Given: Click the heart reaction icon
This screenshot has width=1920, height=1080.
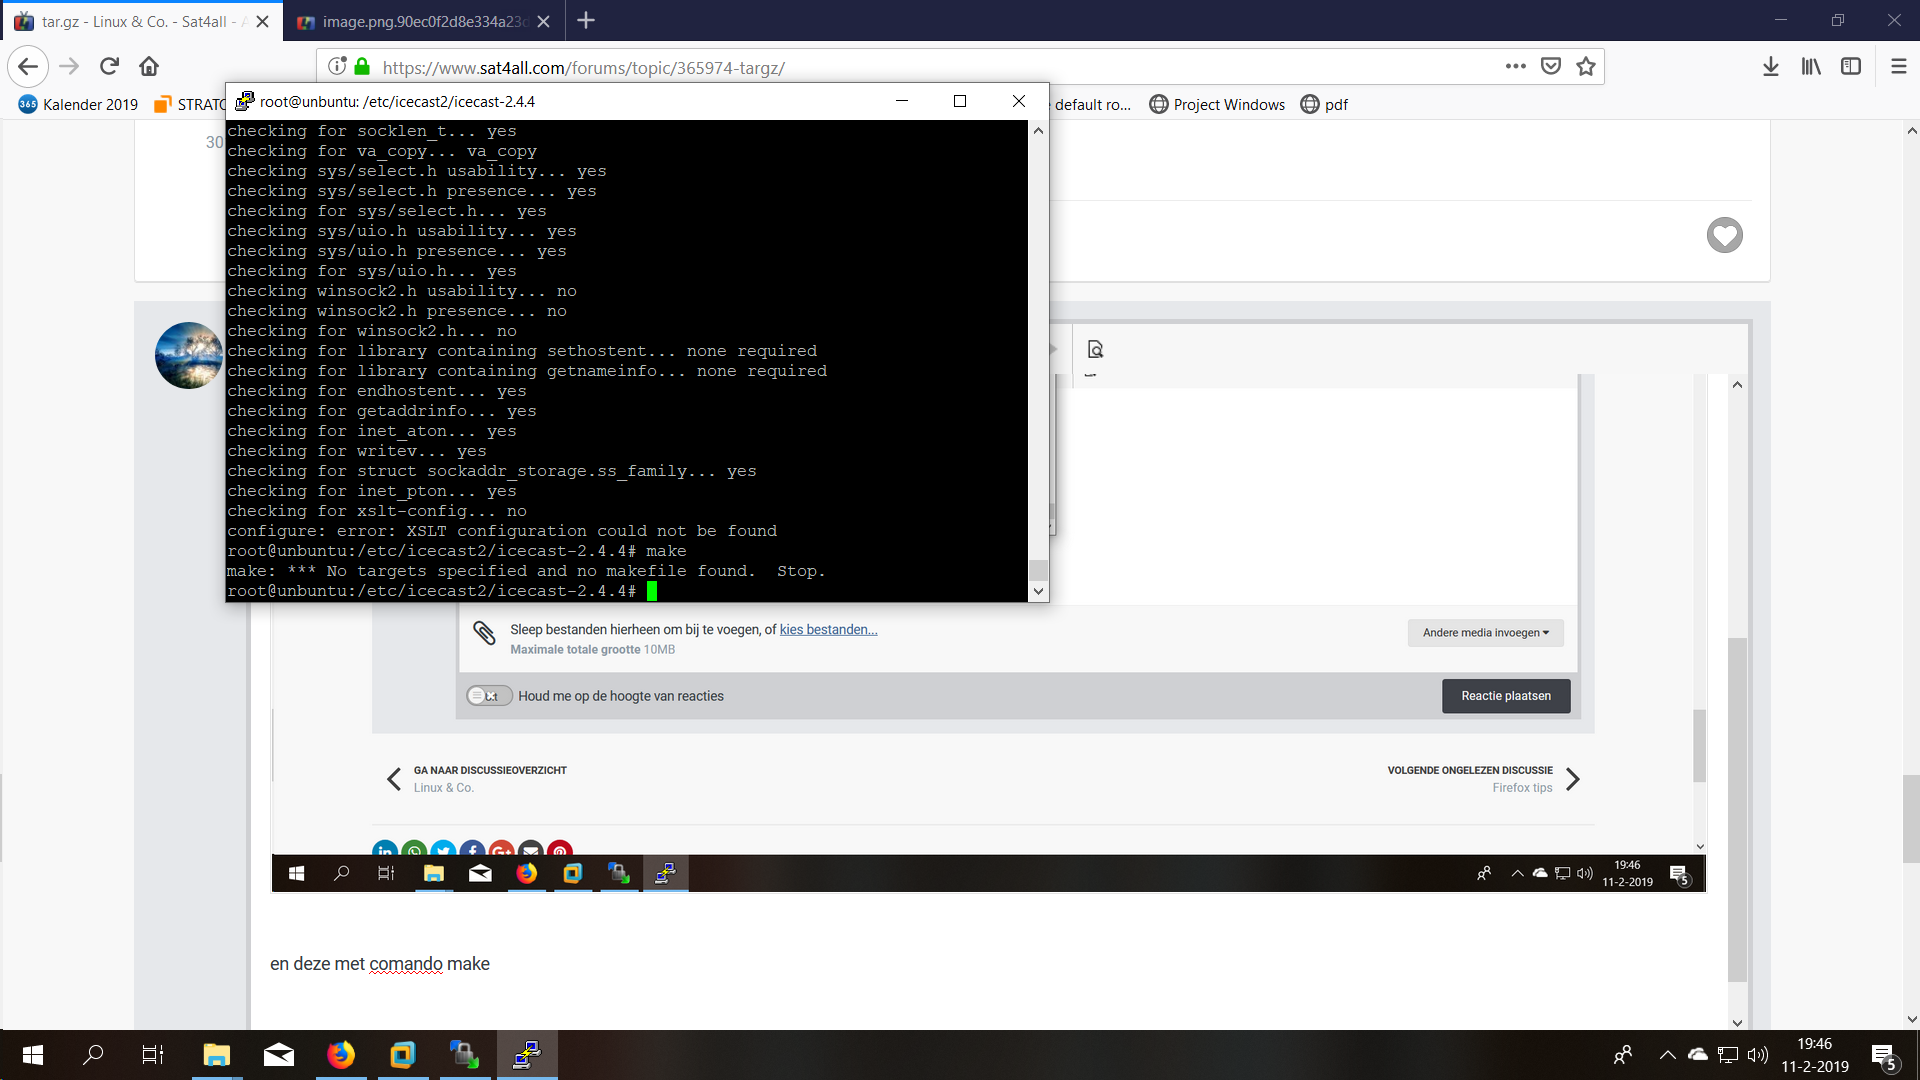Looking at the screenshot, I should coord(1724,235).
